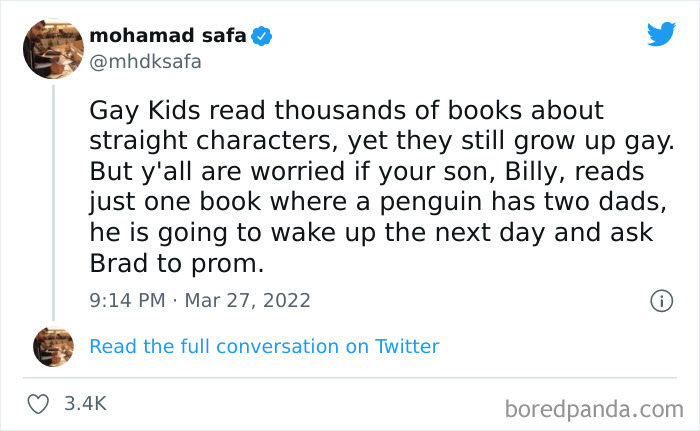Viewport: 700px width, 431px height.
Task: Click the Twitter bird logo
Action: (661, 33)
